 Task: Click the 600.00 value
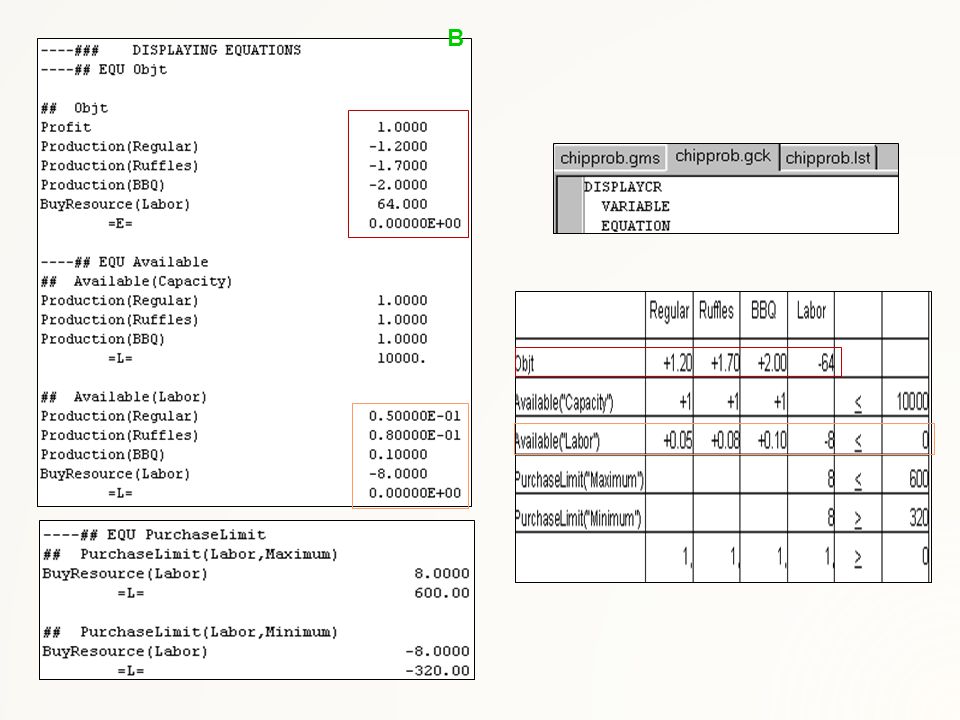pos(441,593)
